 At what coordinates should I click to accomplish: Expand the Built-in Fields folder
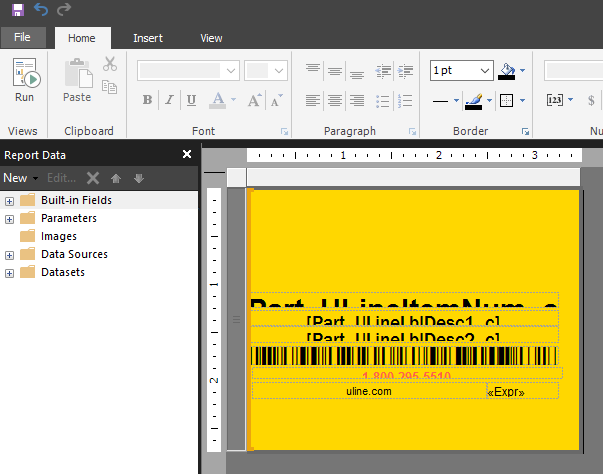tap(9, 201)
